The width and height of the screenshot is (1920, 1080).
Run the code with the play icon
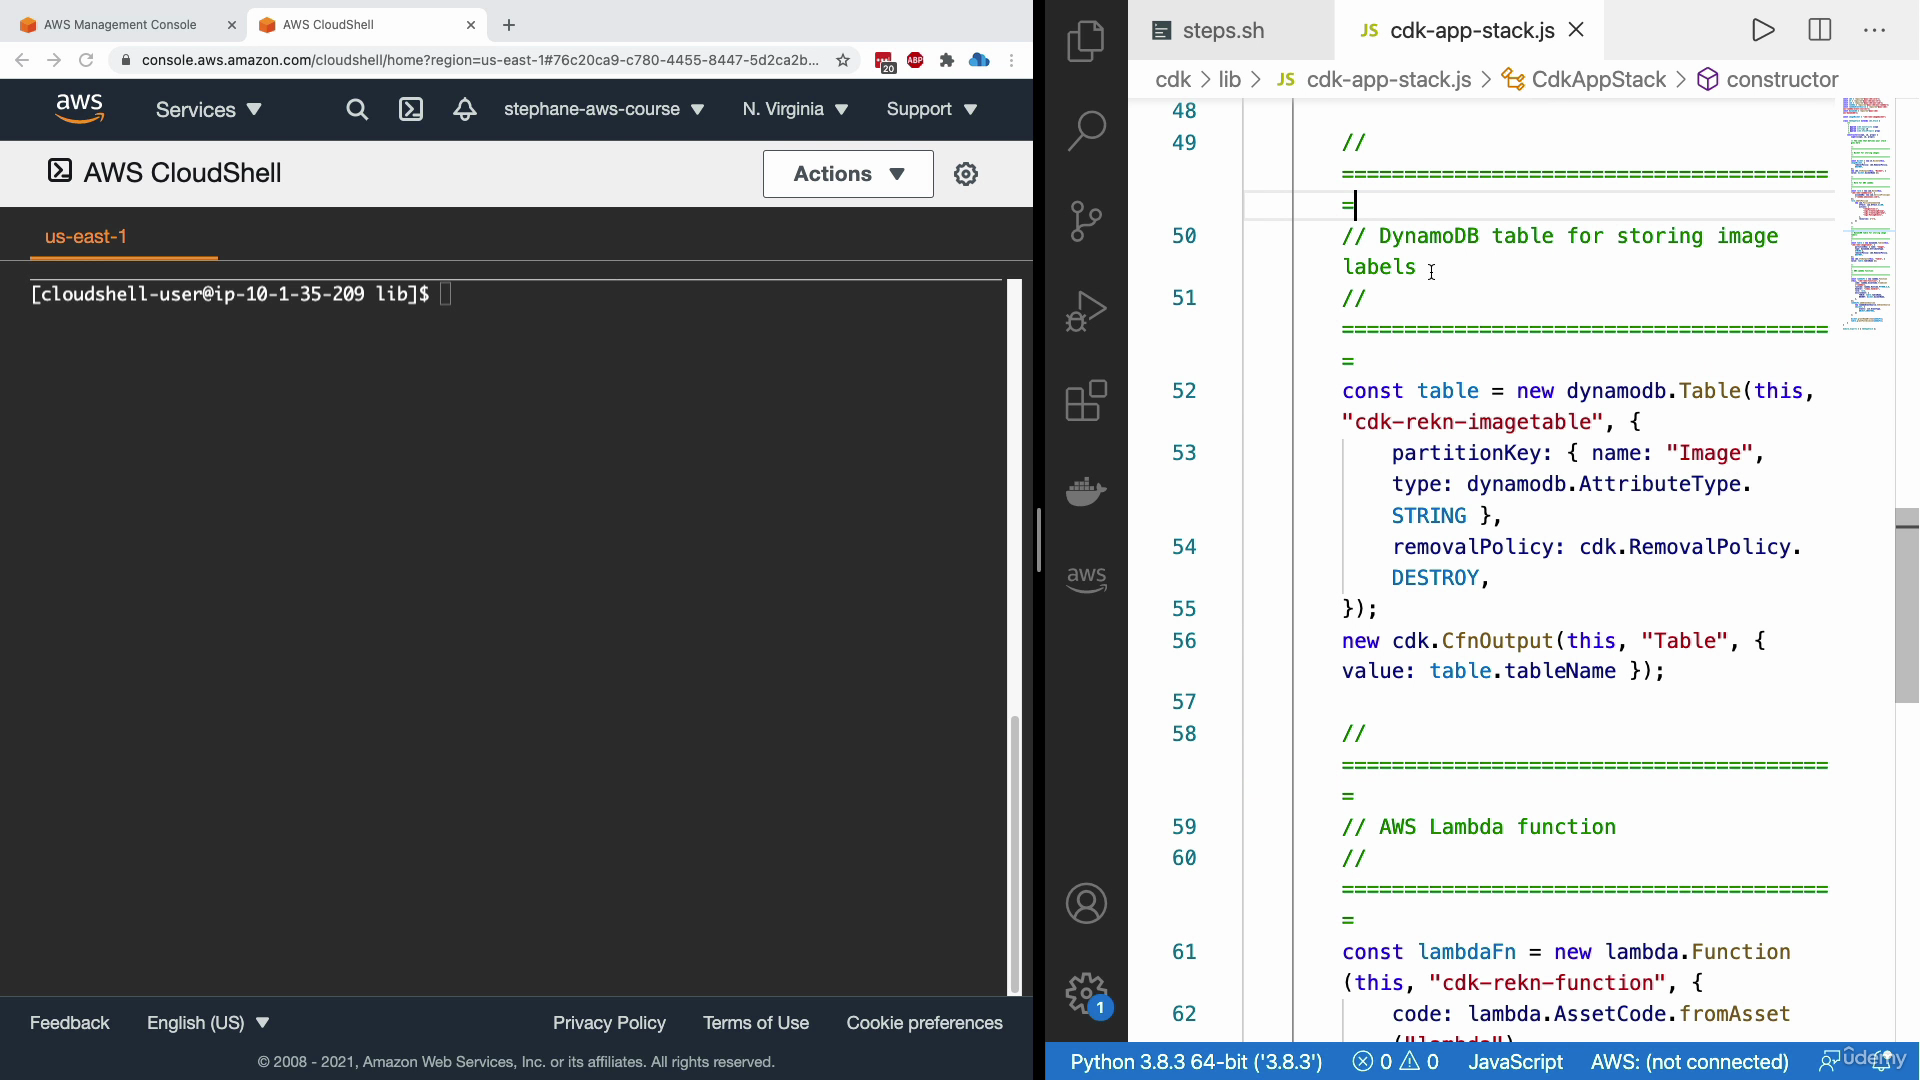(x=1763, y=30)
